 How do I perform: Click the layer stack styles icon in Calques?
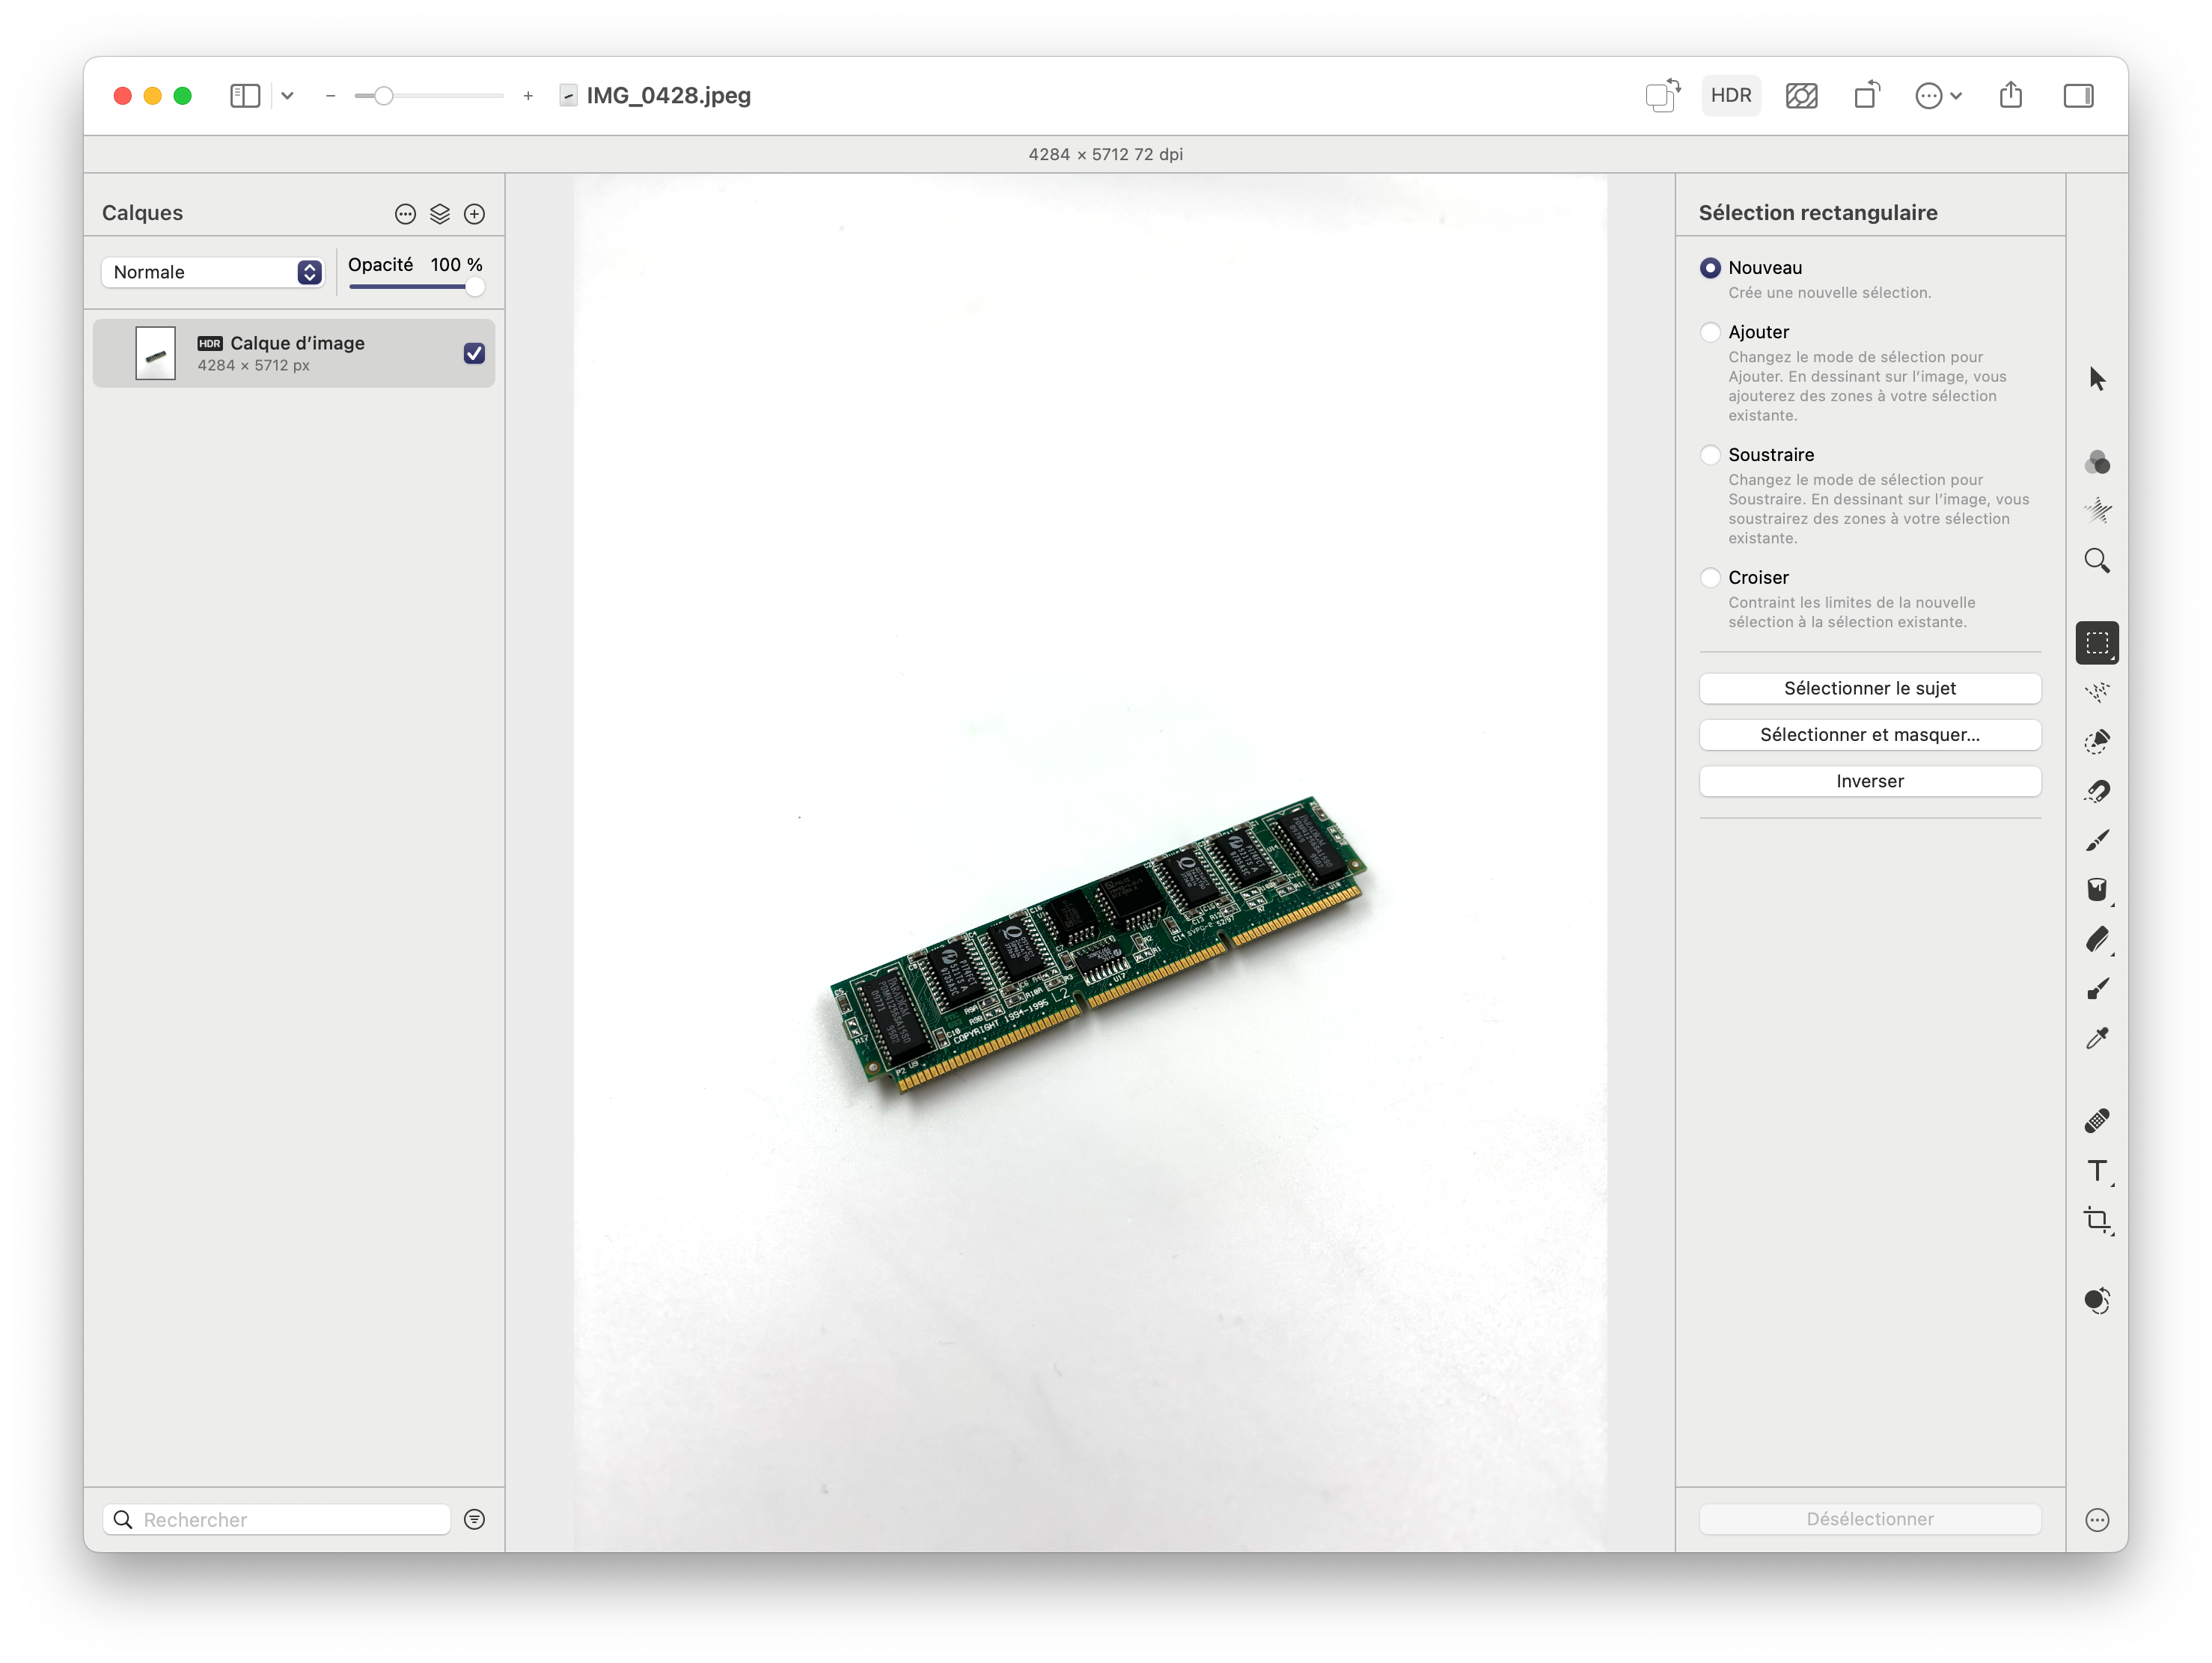tap(440, 214)
